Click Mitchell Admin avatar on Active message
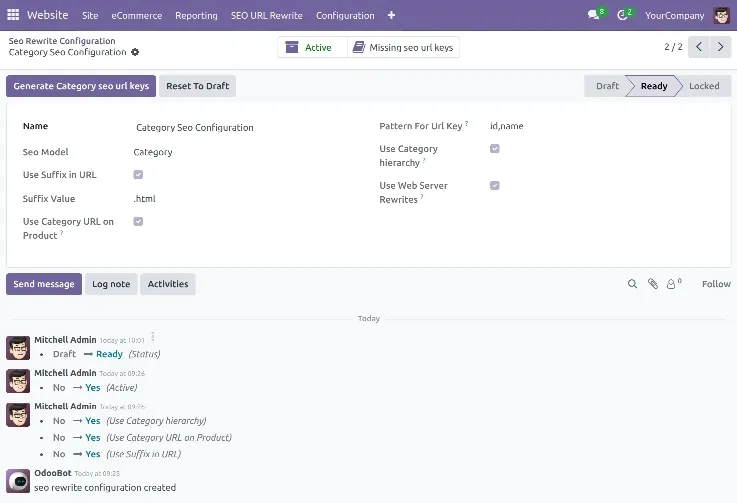 tap(18, 381)
